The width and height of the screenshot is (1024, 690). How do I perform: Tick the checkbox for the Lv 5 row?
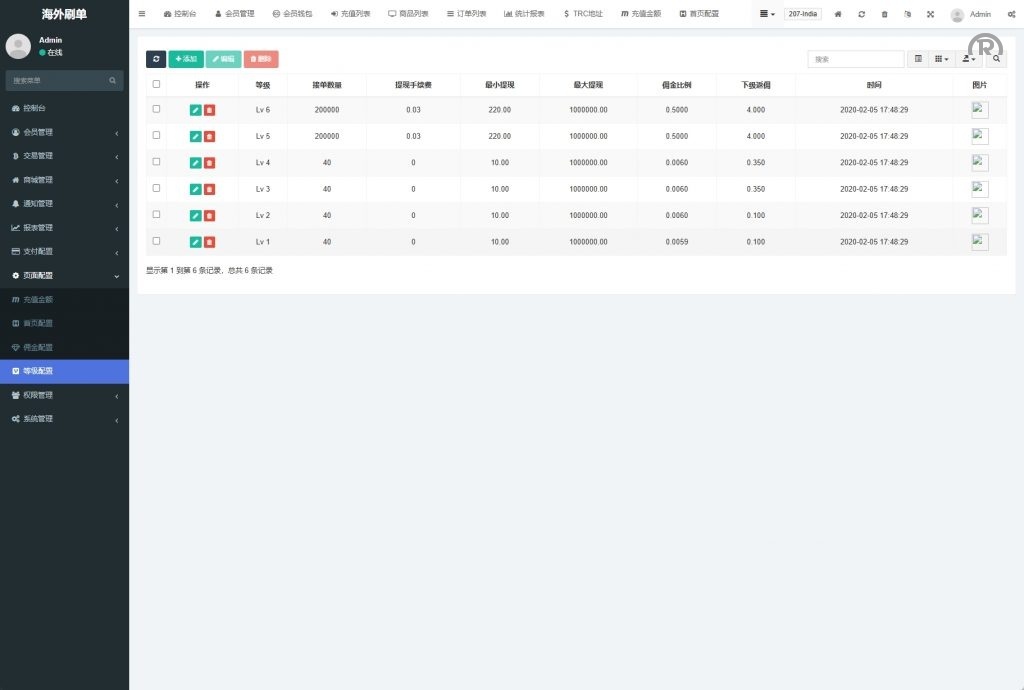(156, 135)
